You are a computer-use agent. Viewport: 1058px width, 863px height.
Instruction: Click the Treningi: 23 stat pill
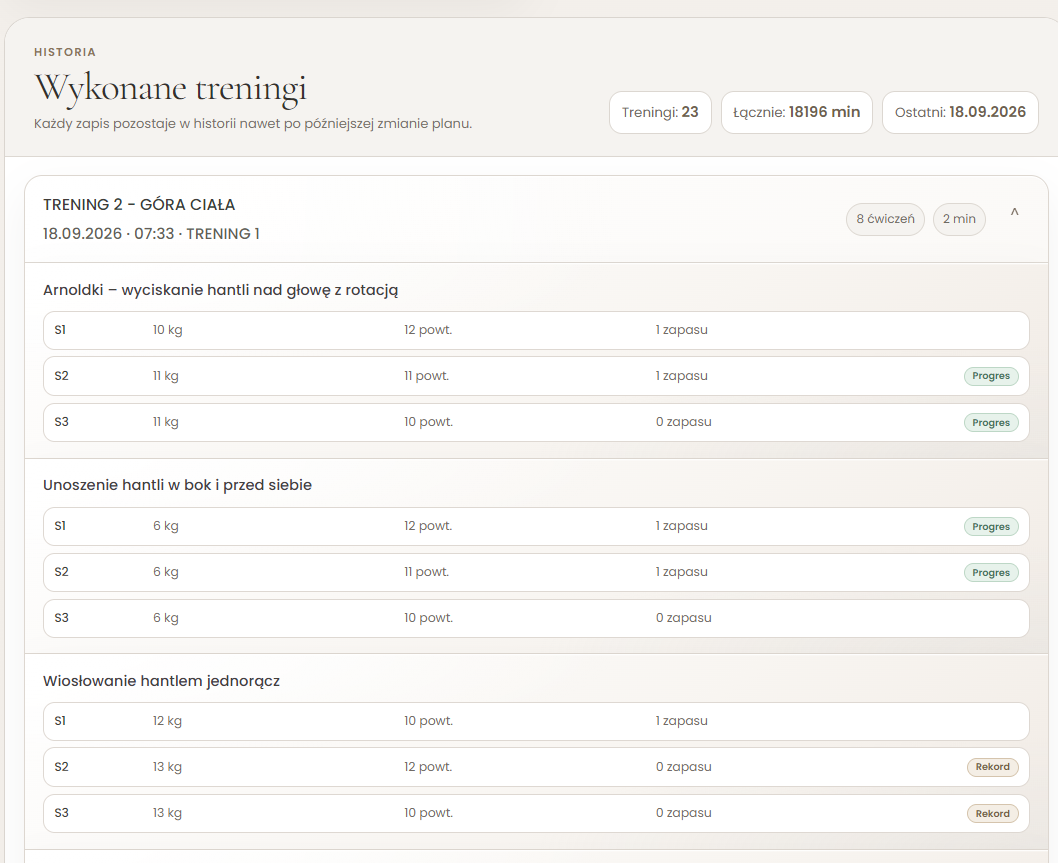point(660,113)
